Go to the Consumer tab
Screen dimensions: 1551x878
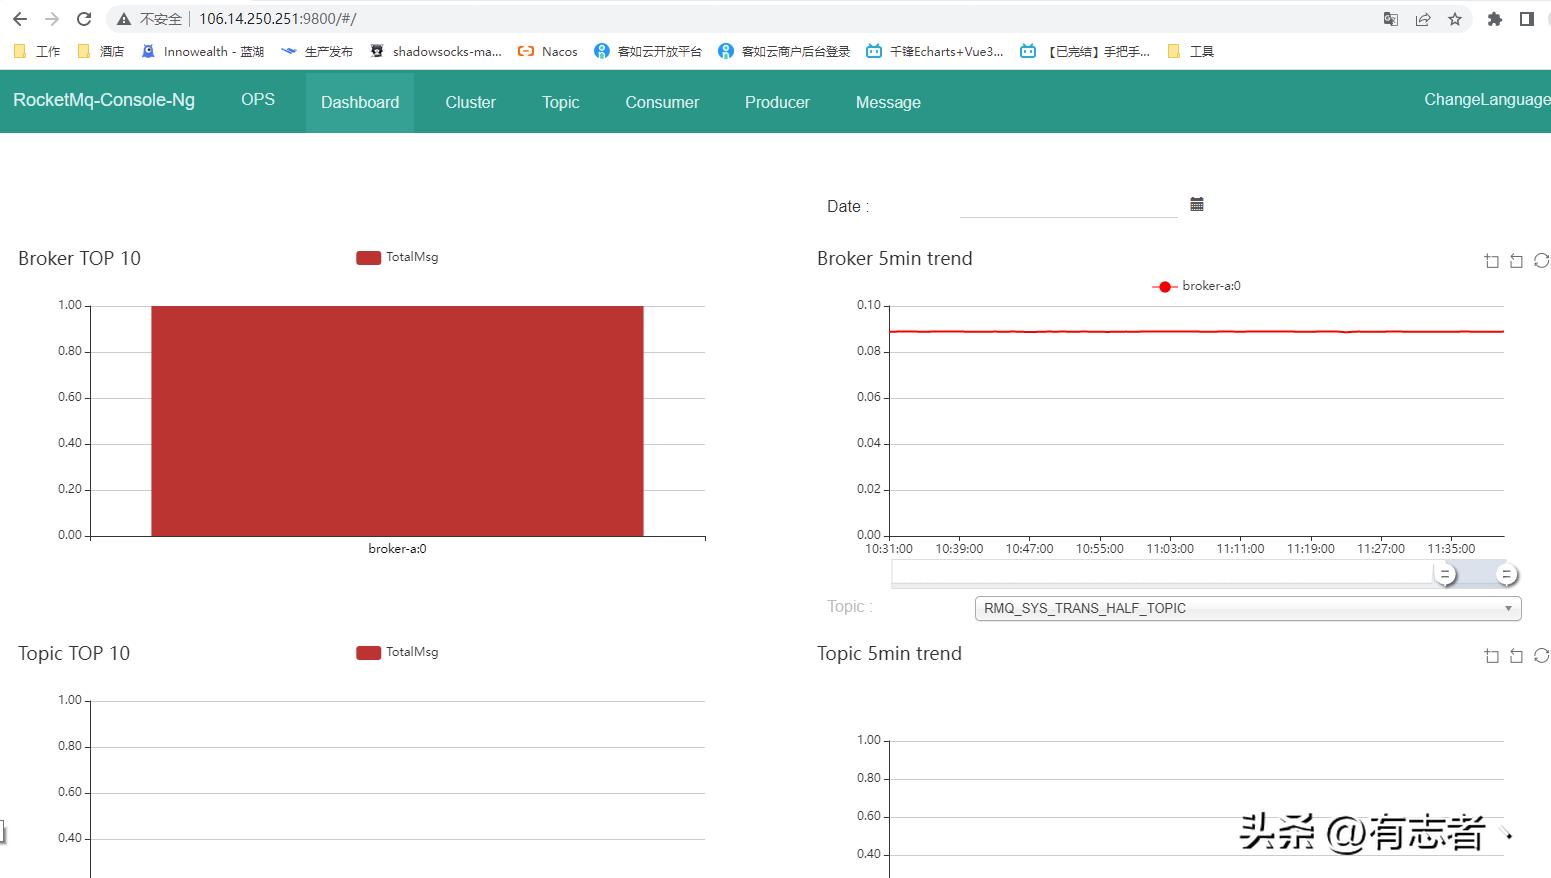tap(662, 102)
